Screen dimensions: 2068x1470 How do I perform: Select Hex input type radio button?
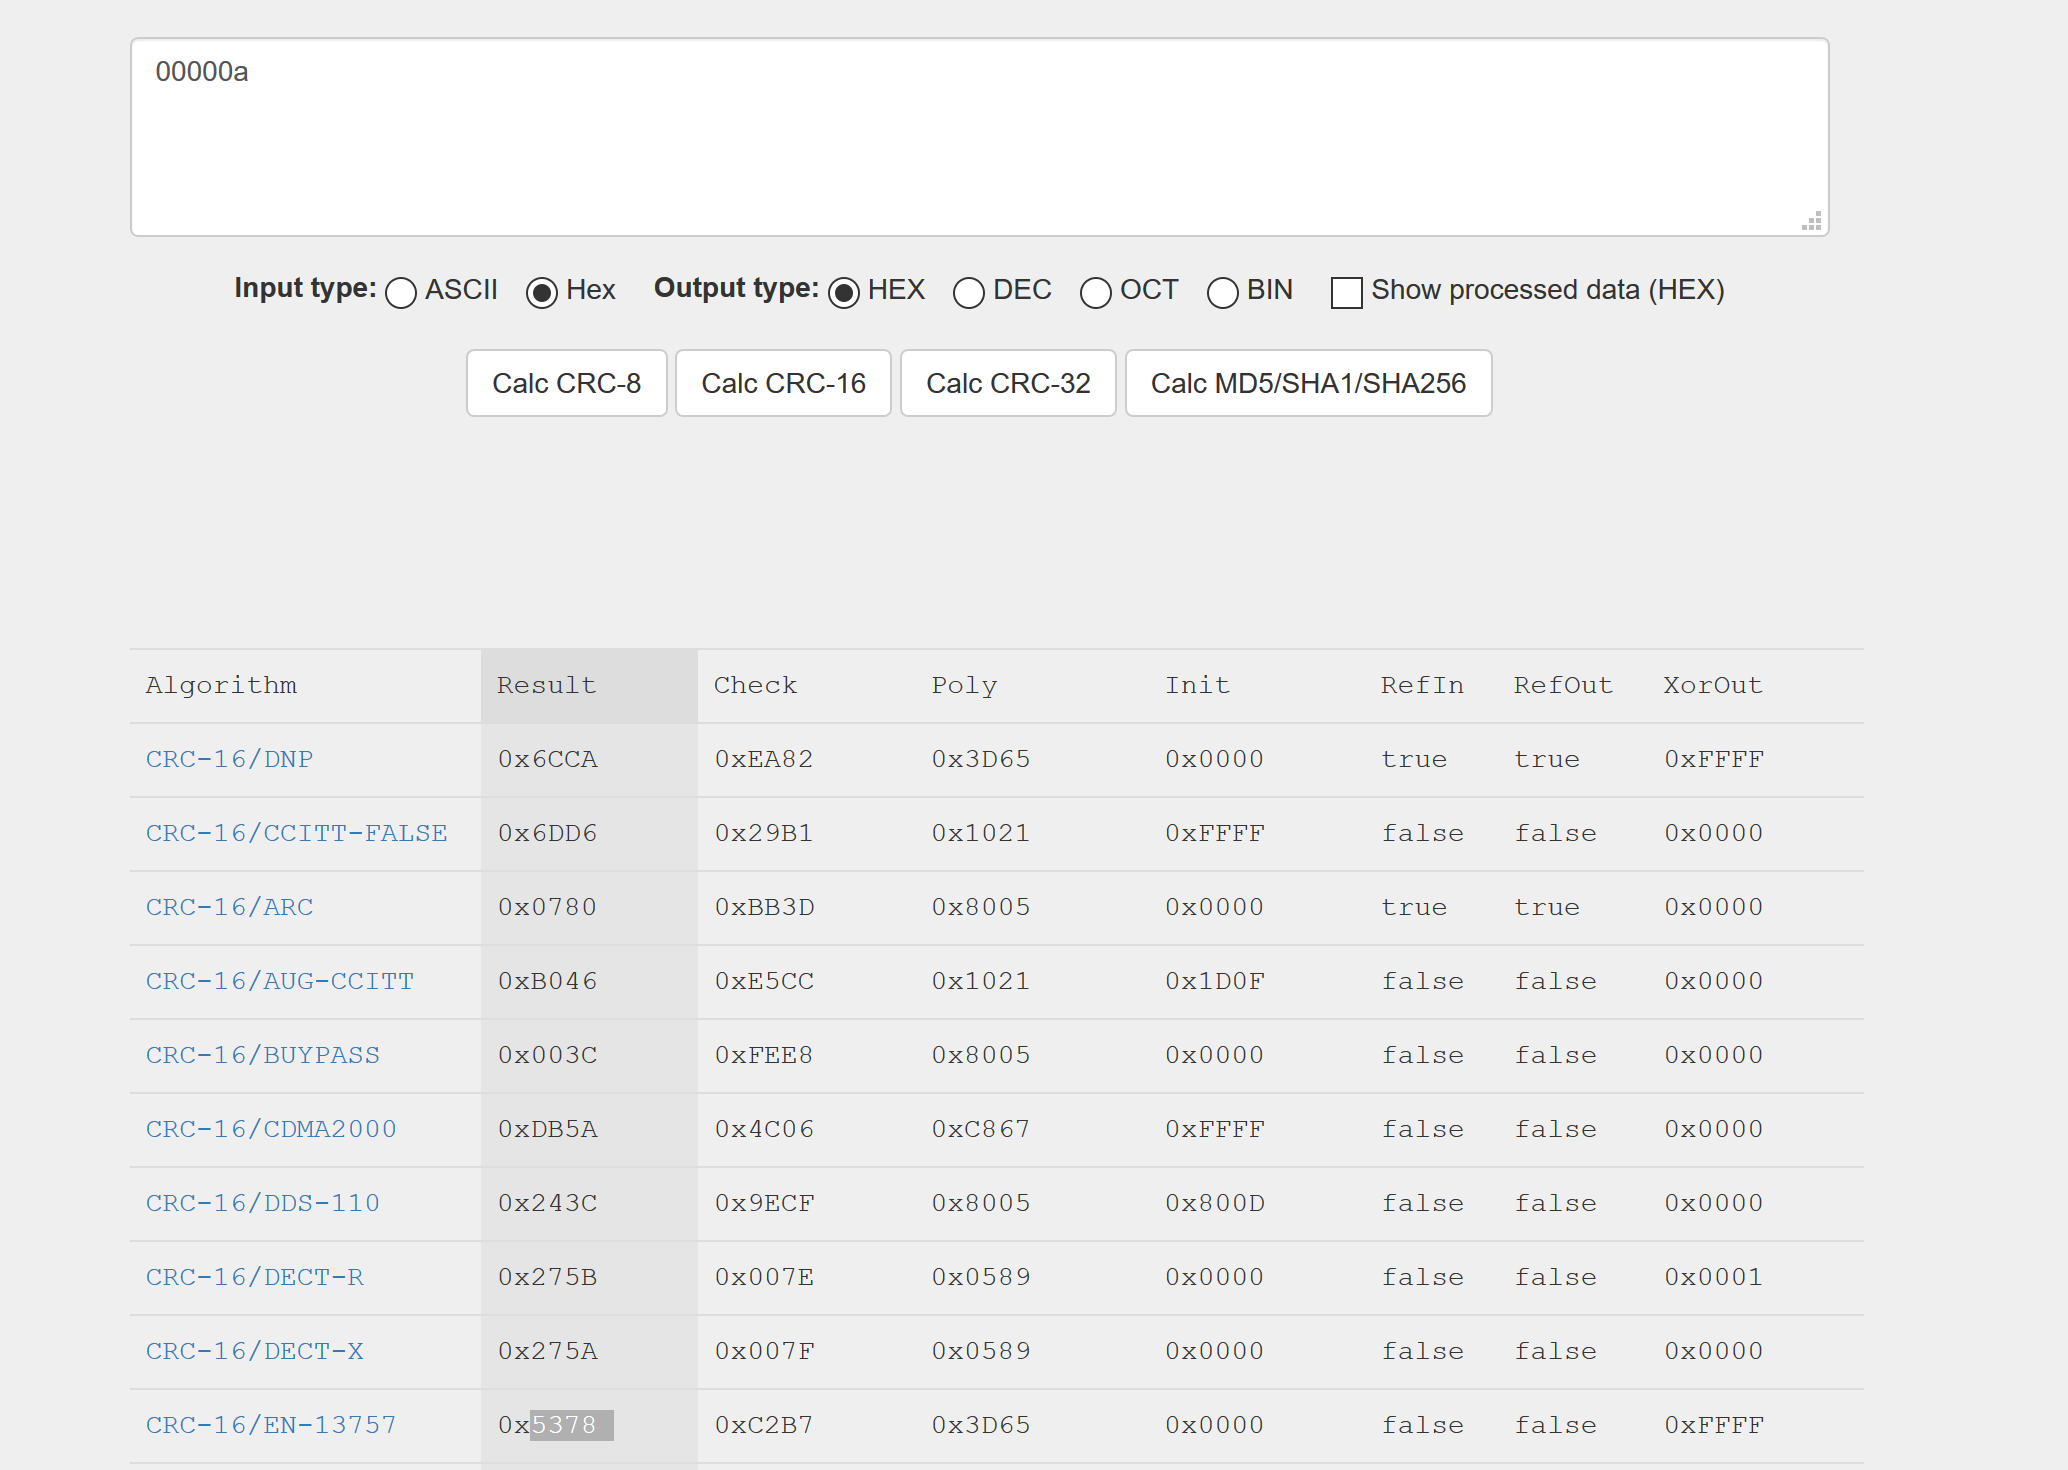(542, 292)
